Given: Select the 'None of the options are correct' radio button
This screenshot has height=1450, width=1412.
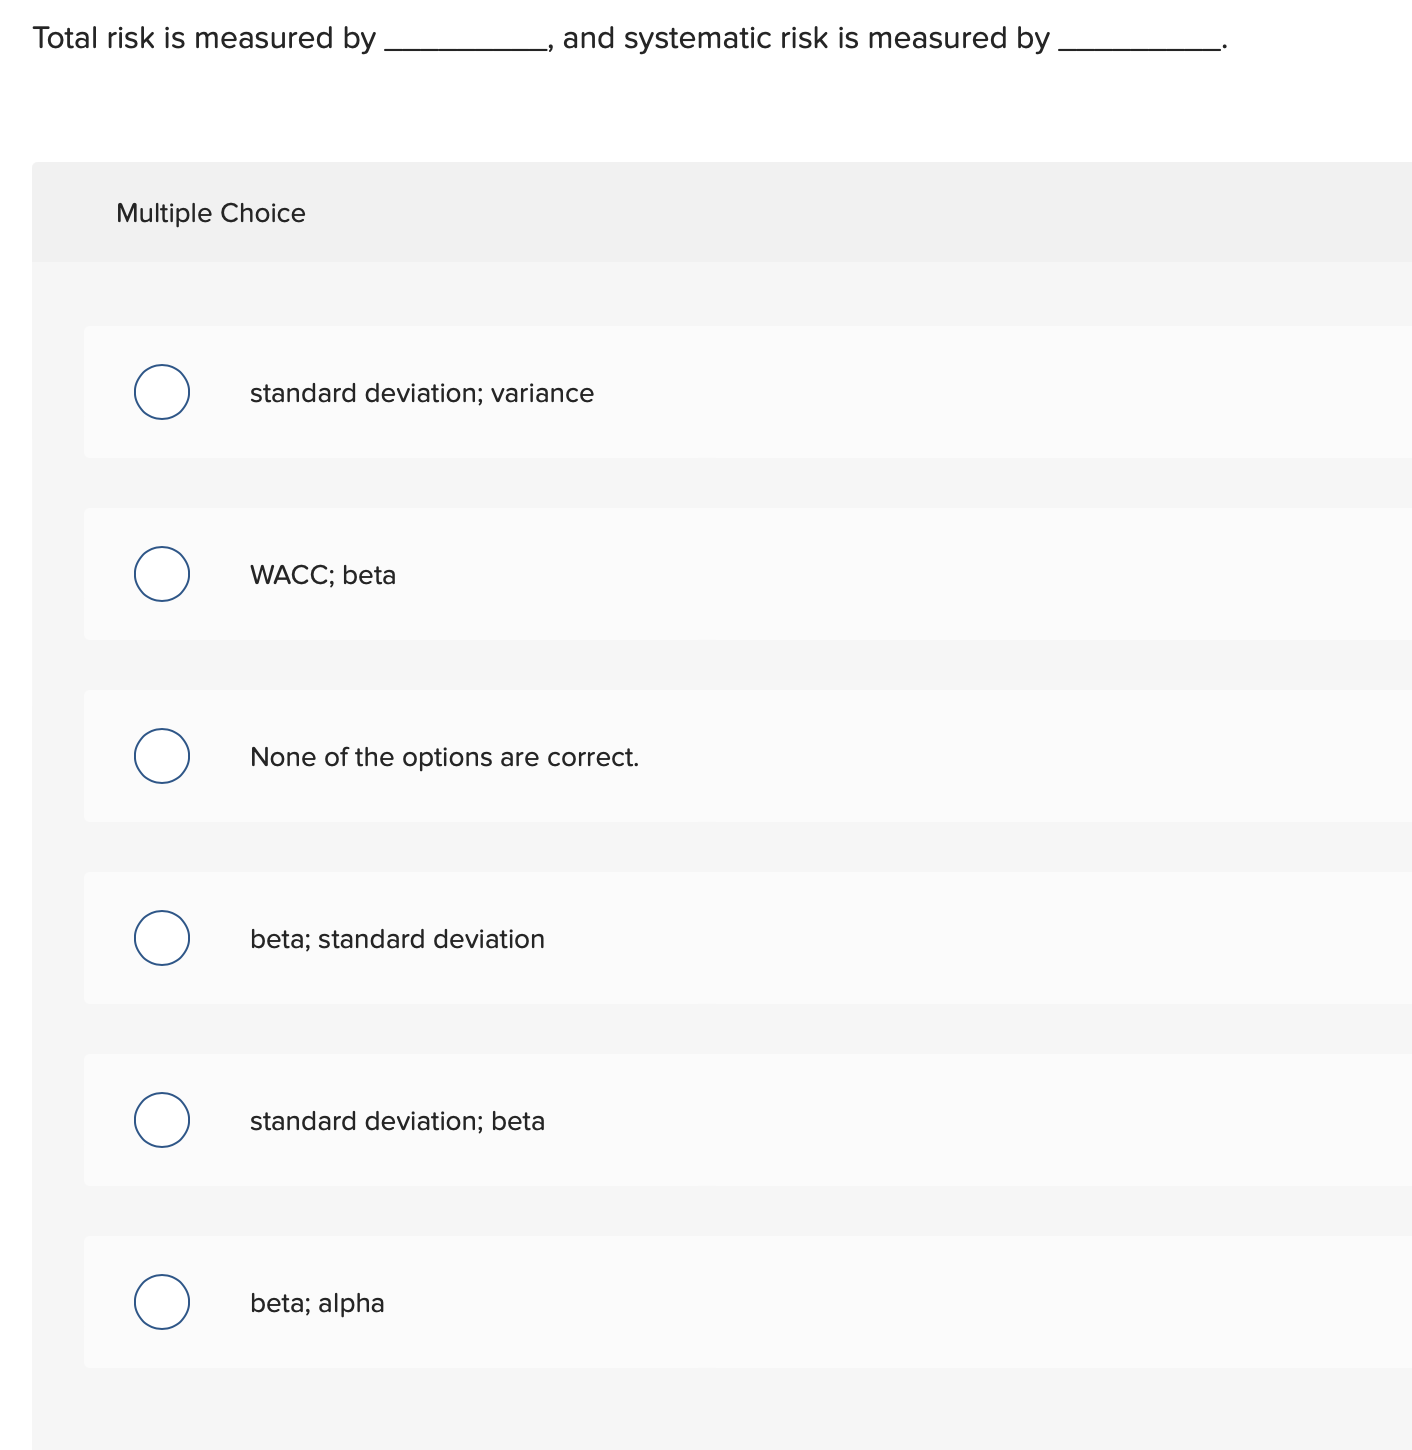Looking at the screenshot, I should point(161,756).
